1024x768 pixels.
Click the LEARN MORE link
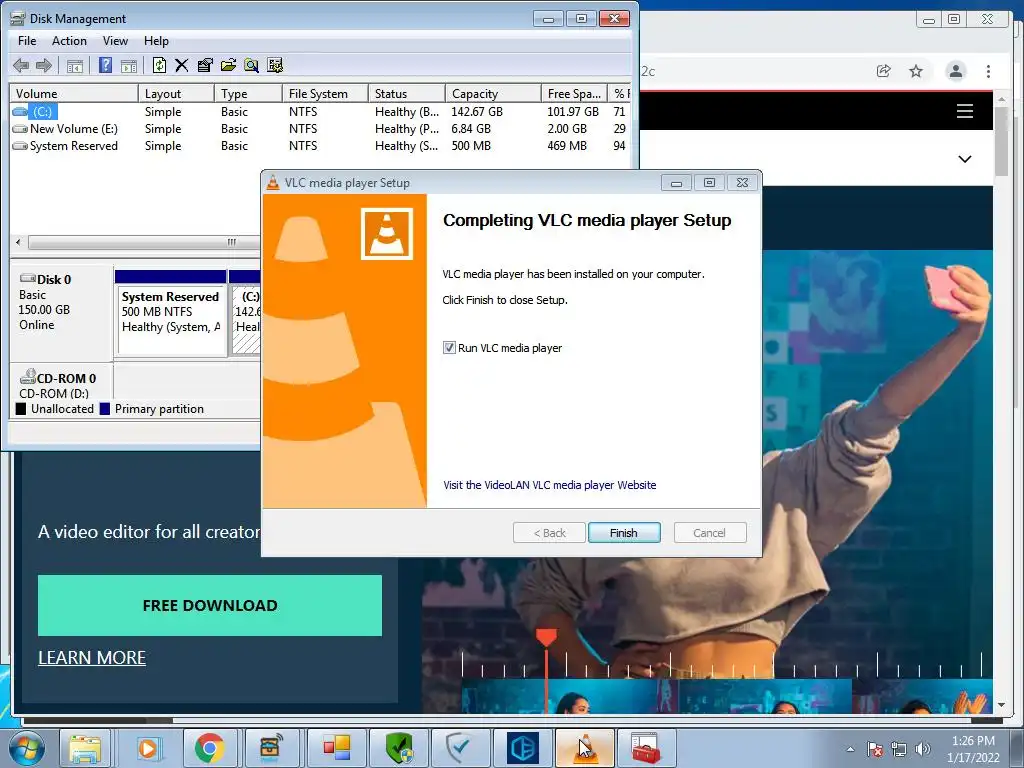pos(92,658)
